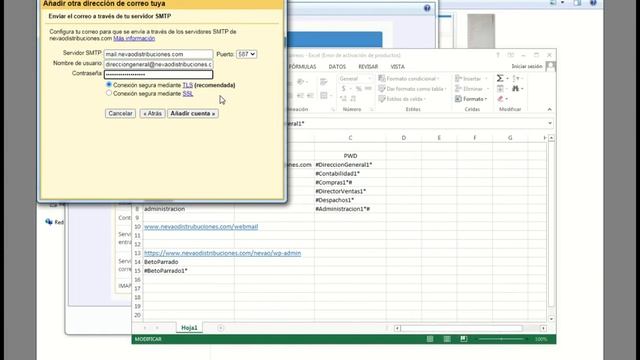The width and height of the screenshot is (640, 360).
Task: Click the Contraseña password field
Action: 158,74
